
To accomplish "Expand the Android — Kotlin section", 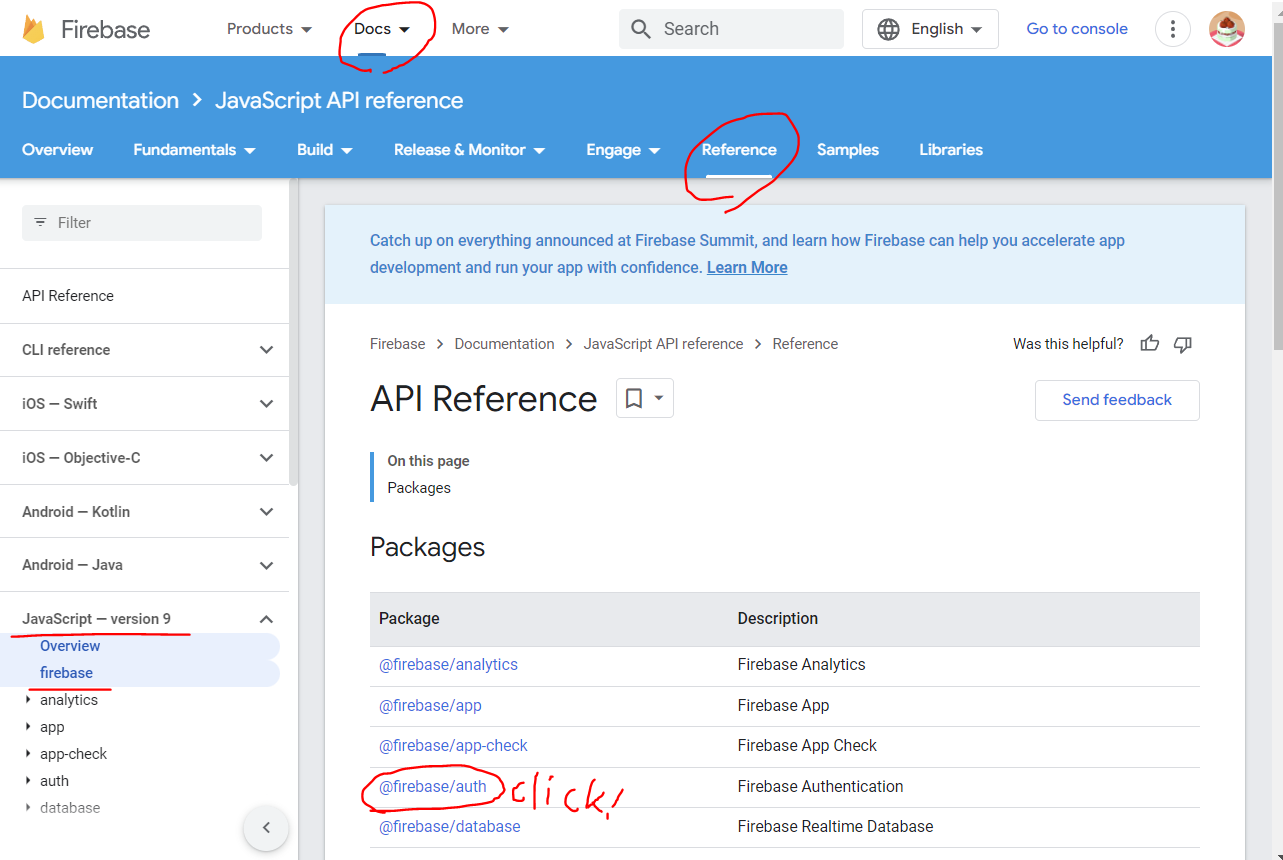I will tap(266, 512).
